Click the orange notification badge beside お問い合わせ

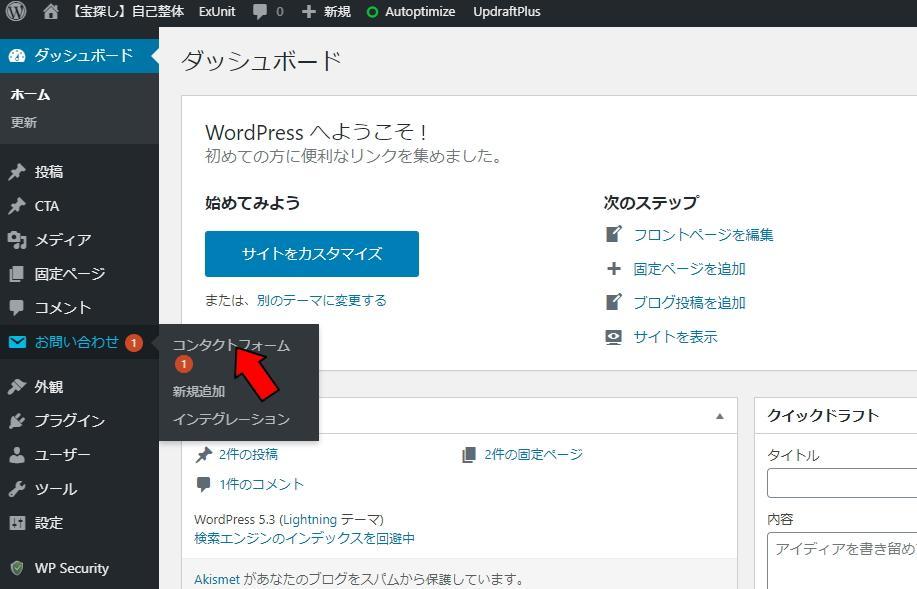point(133,342)
